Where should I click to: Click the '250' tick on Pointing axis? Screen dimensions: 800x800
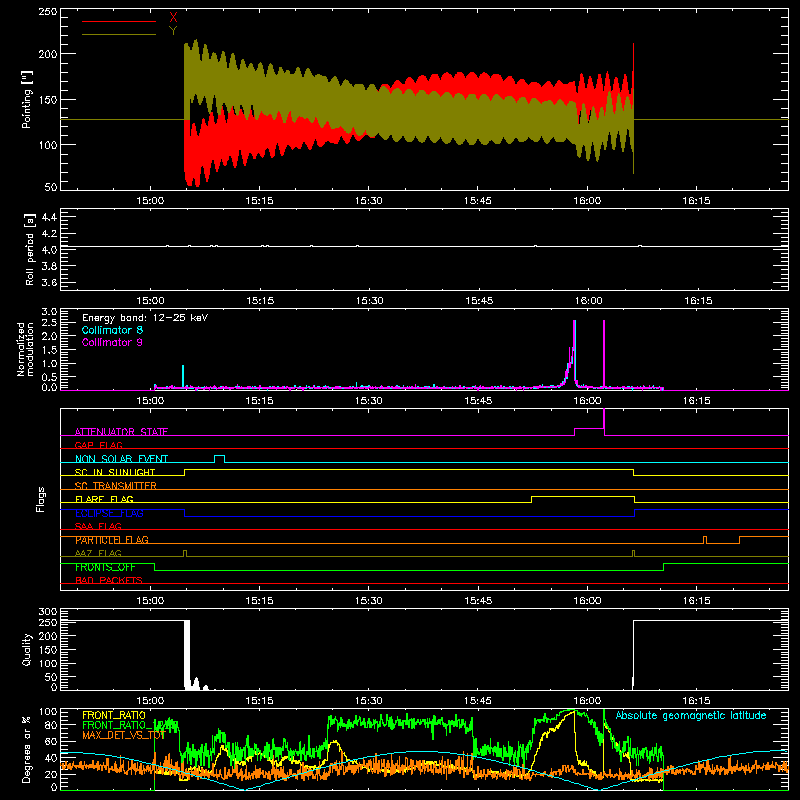coord(48,11)
